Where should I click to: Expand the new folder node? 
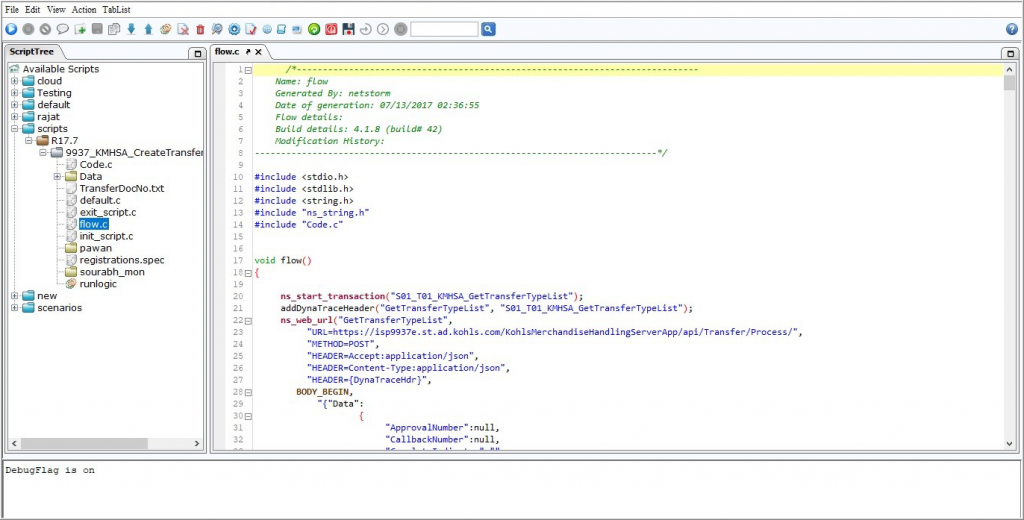point(14,296)
